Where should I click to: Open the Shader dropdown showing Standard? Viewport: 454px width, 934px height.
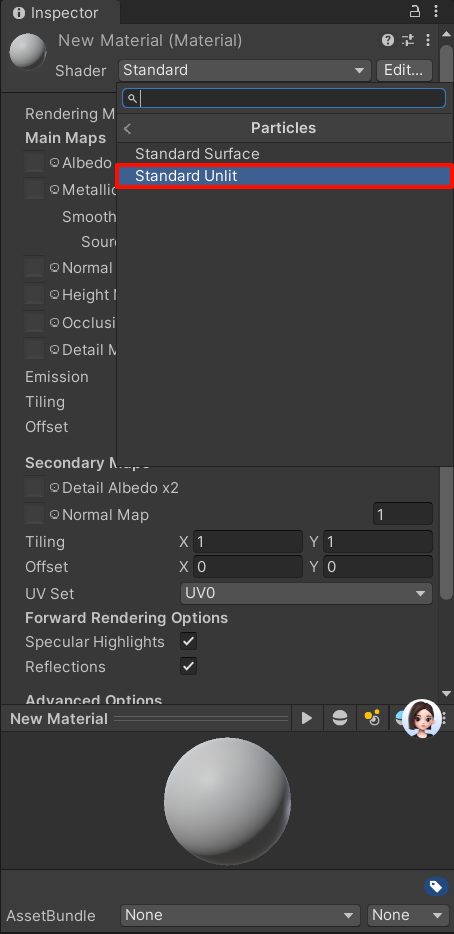(245, 70)
